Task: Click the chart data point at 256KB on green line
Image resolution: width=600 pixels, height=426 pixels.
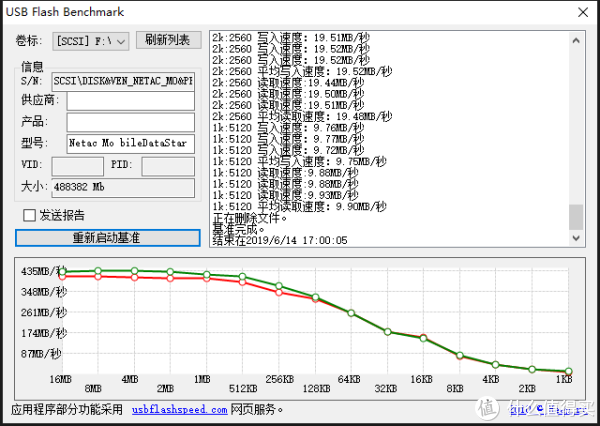Action: [x=279, y=286]
